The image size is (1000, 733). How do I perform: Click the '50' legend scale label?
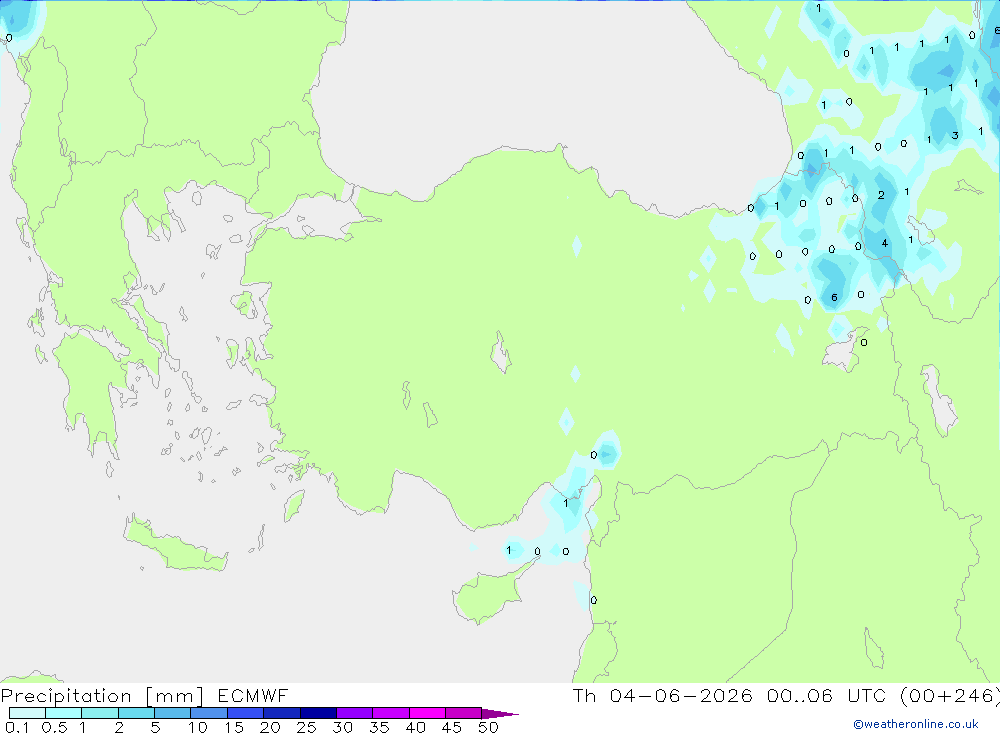pos(488,727)
